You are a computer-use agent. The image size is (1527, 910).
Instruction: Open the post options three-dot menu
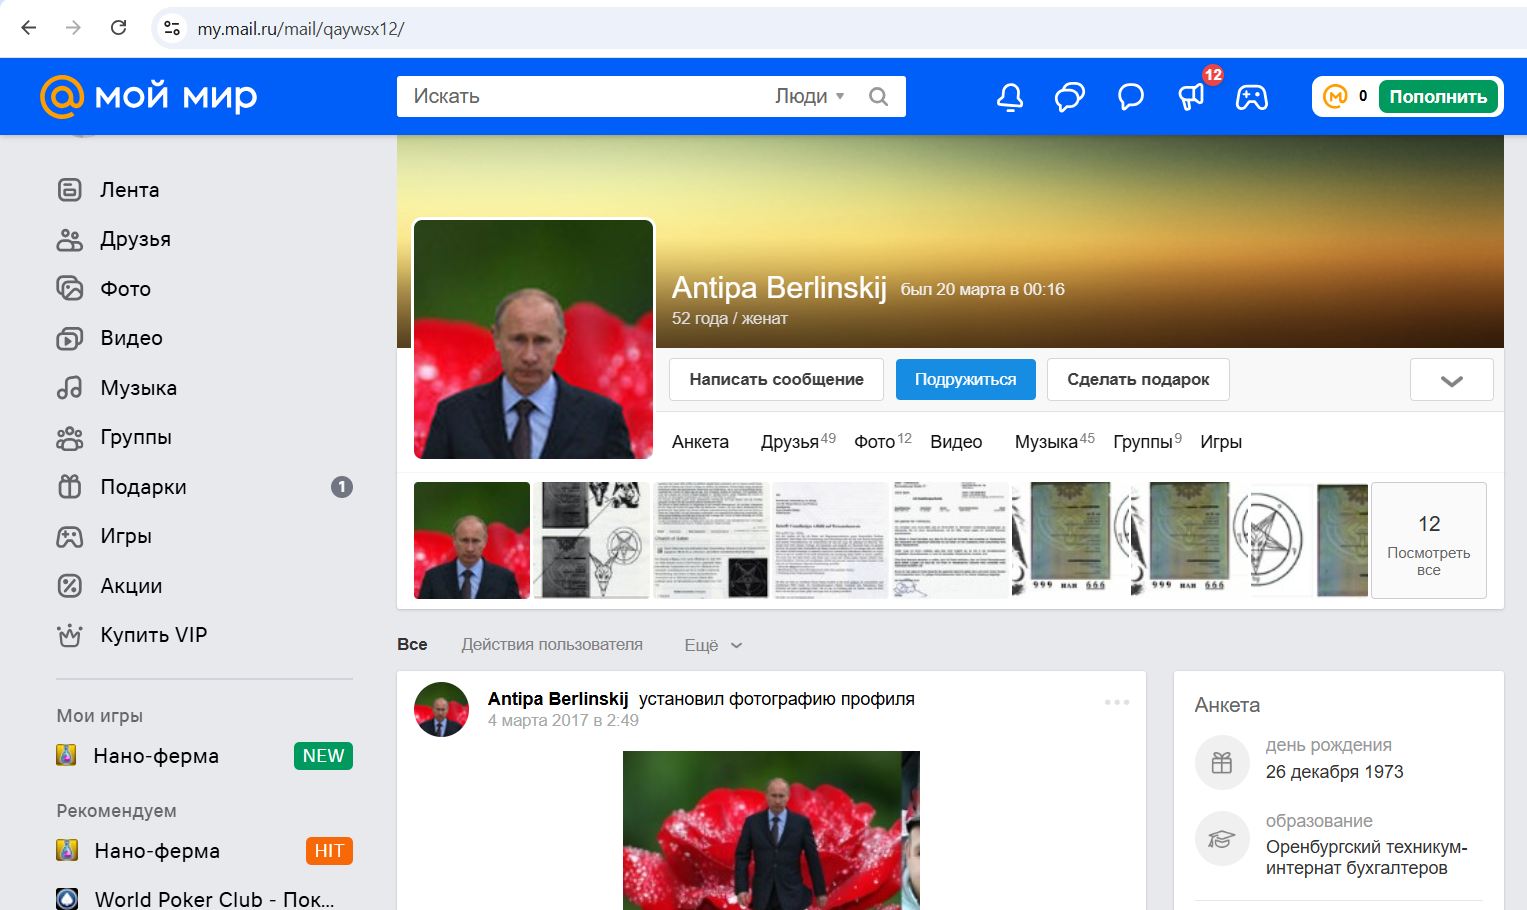[1117, 702]
